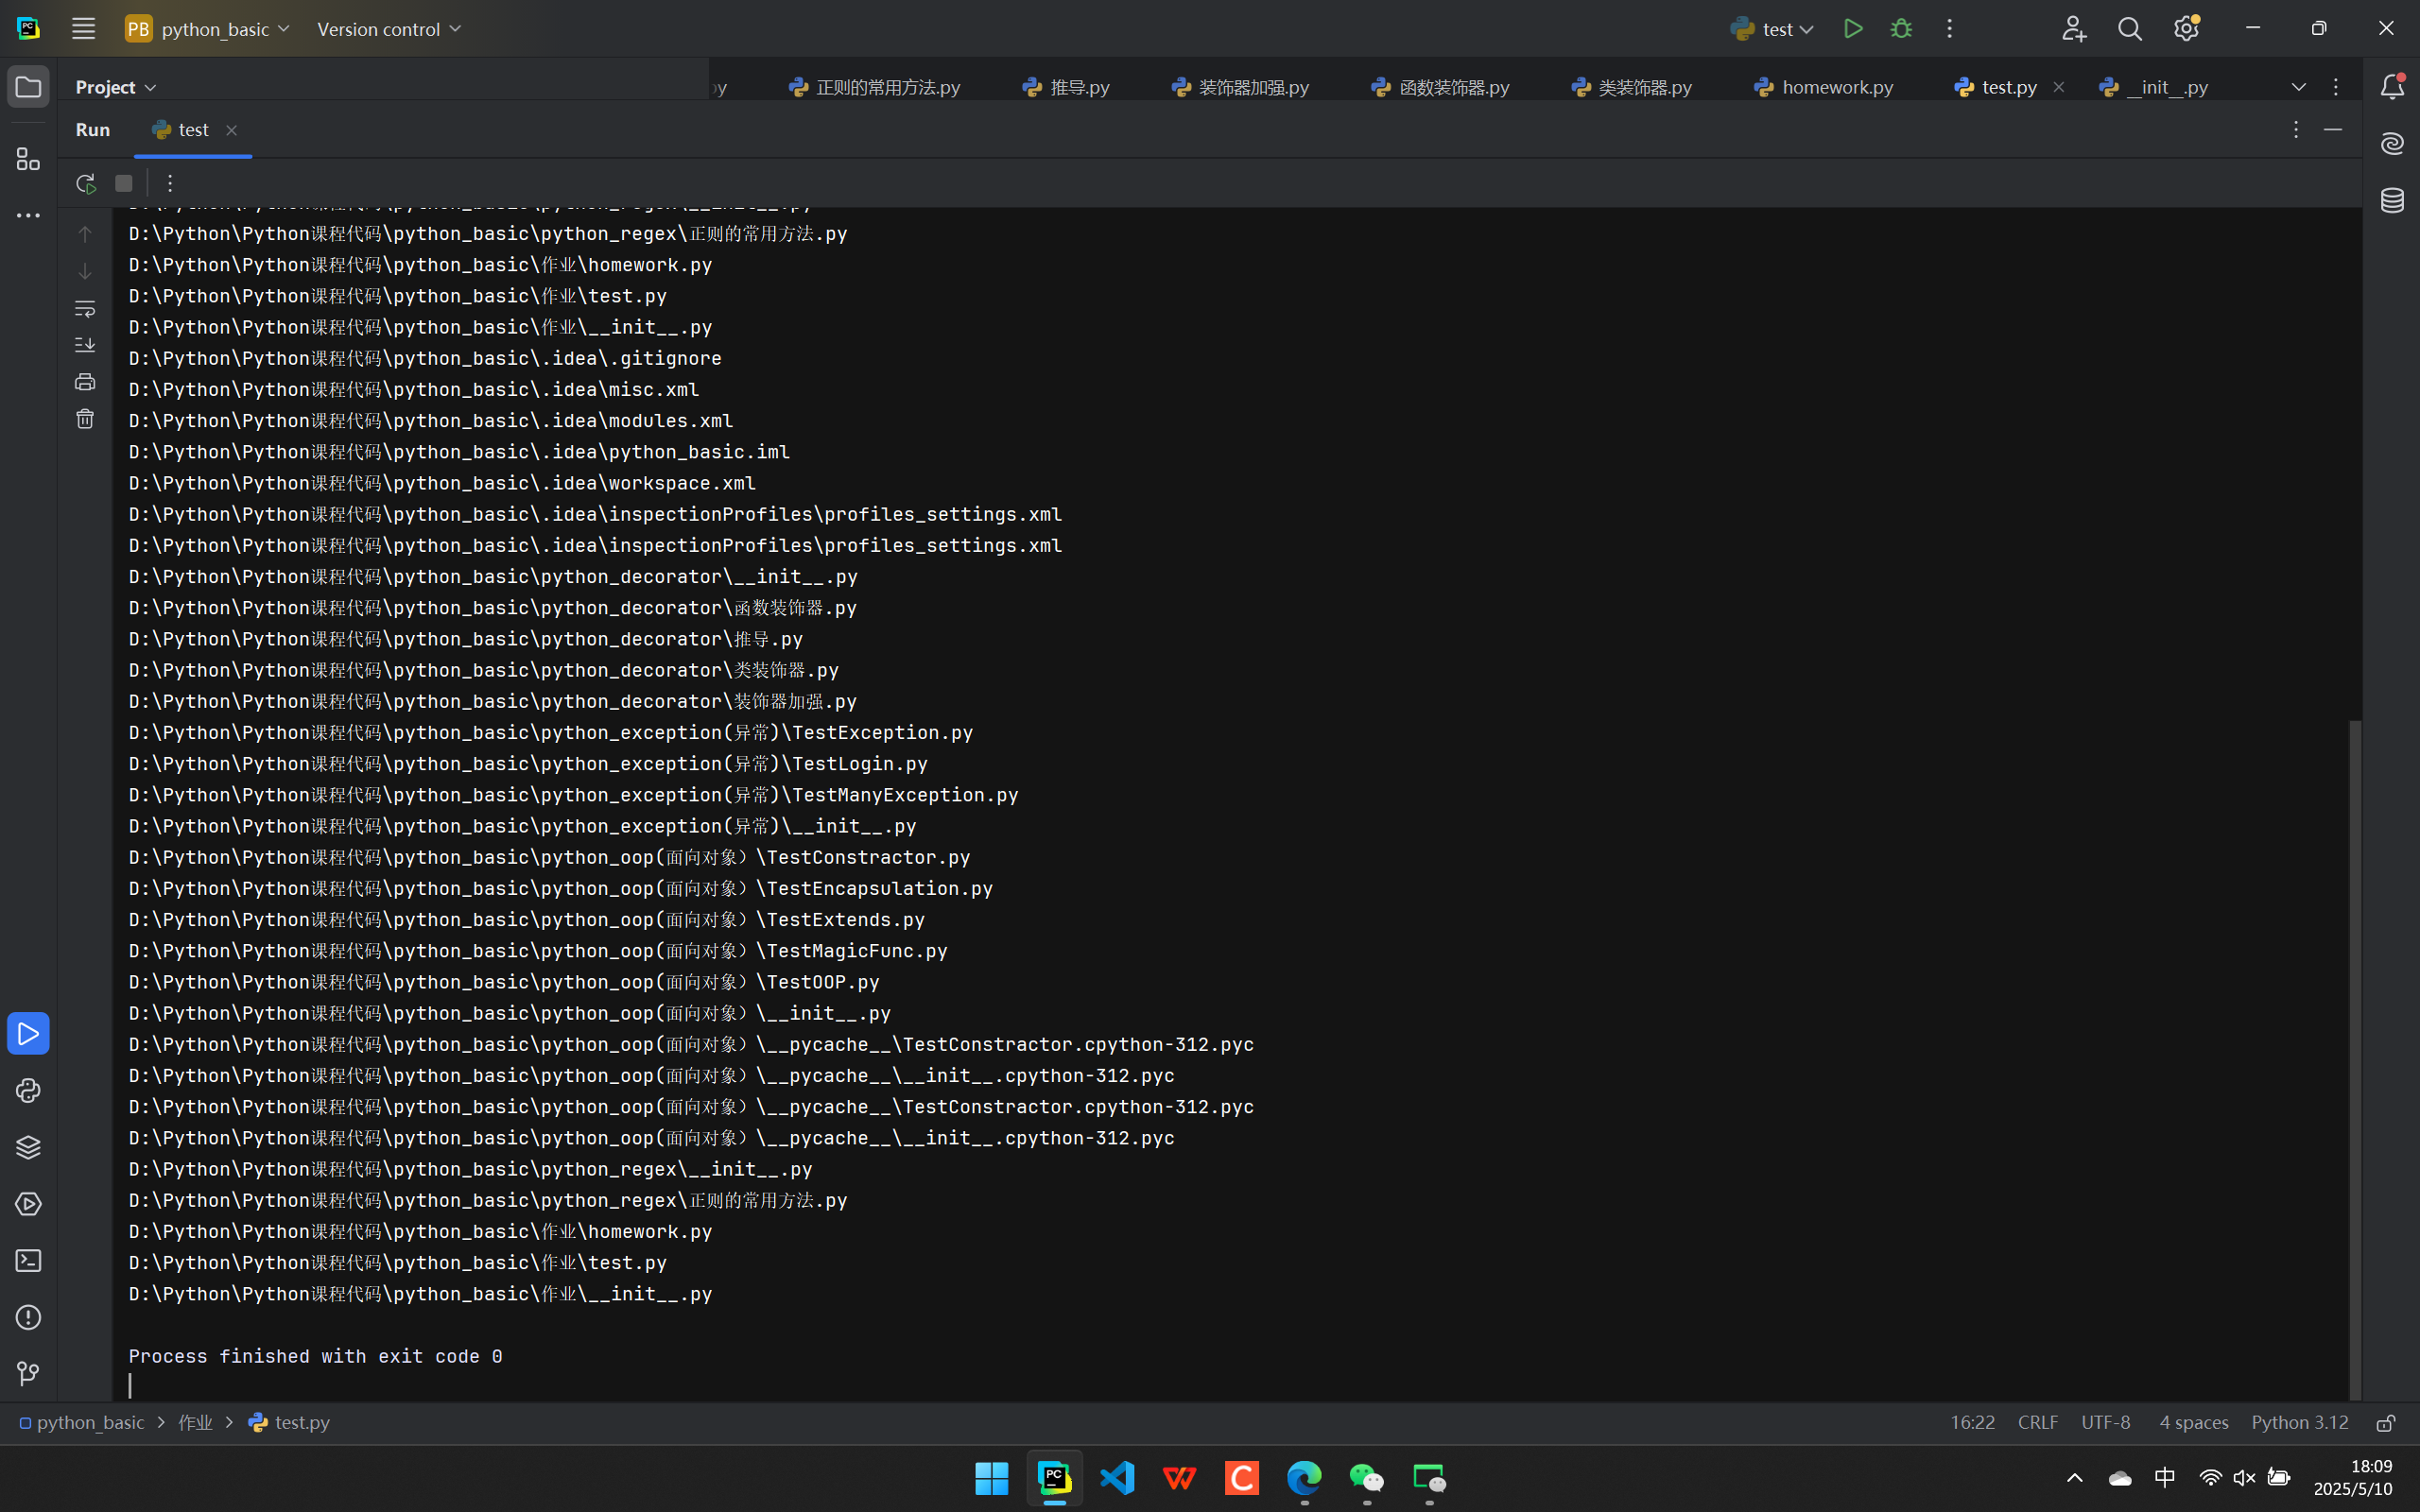Open the Terminal tool window
Viewport: 2420px width, 1512px height.
coord(28,1260)
